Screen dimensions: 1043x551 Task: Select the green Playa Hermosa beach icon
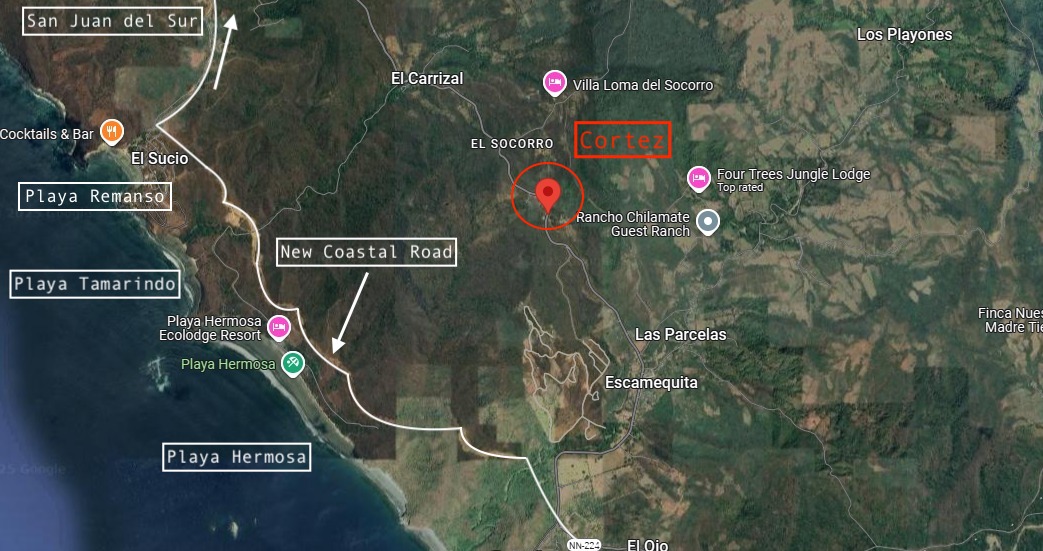click(x=293, y=363)
